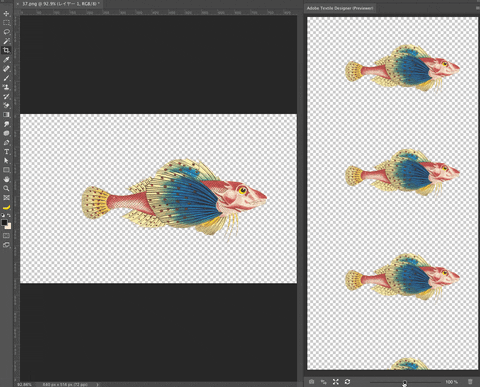
Task: Select the Magic Wand tool
Action: tap(6, 41)
